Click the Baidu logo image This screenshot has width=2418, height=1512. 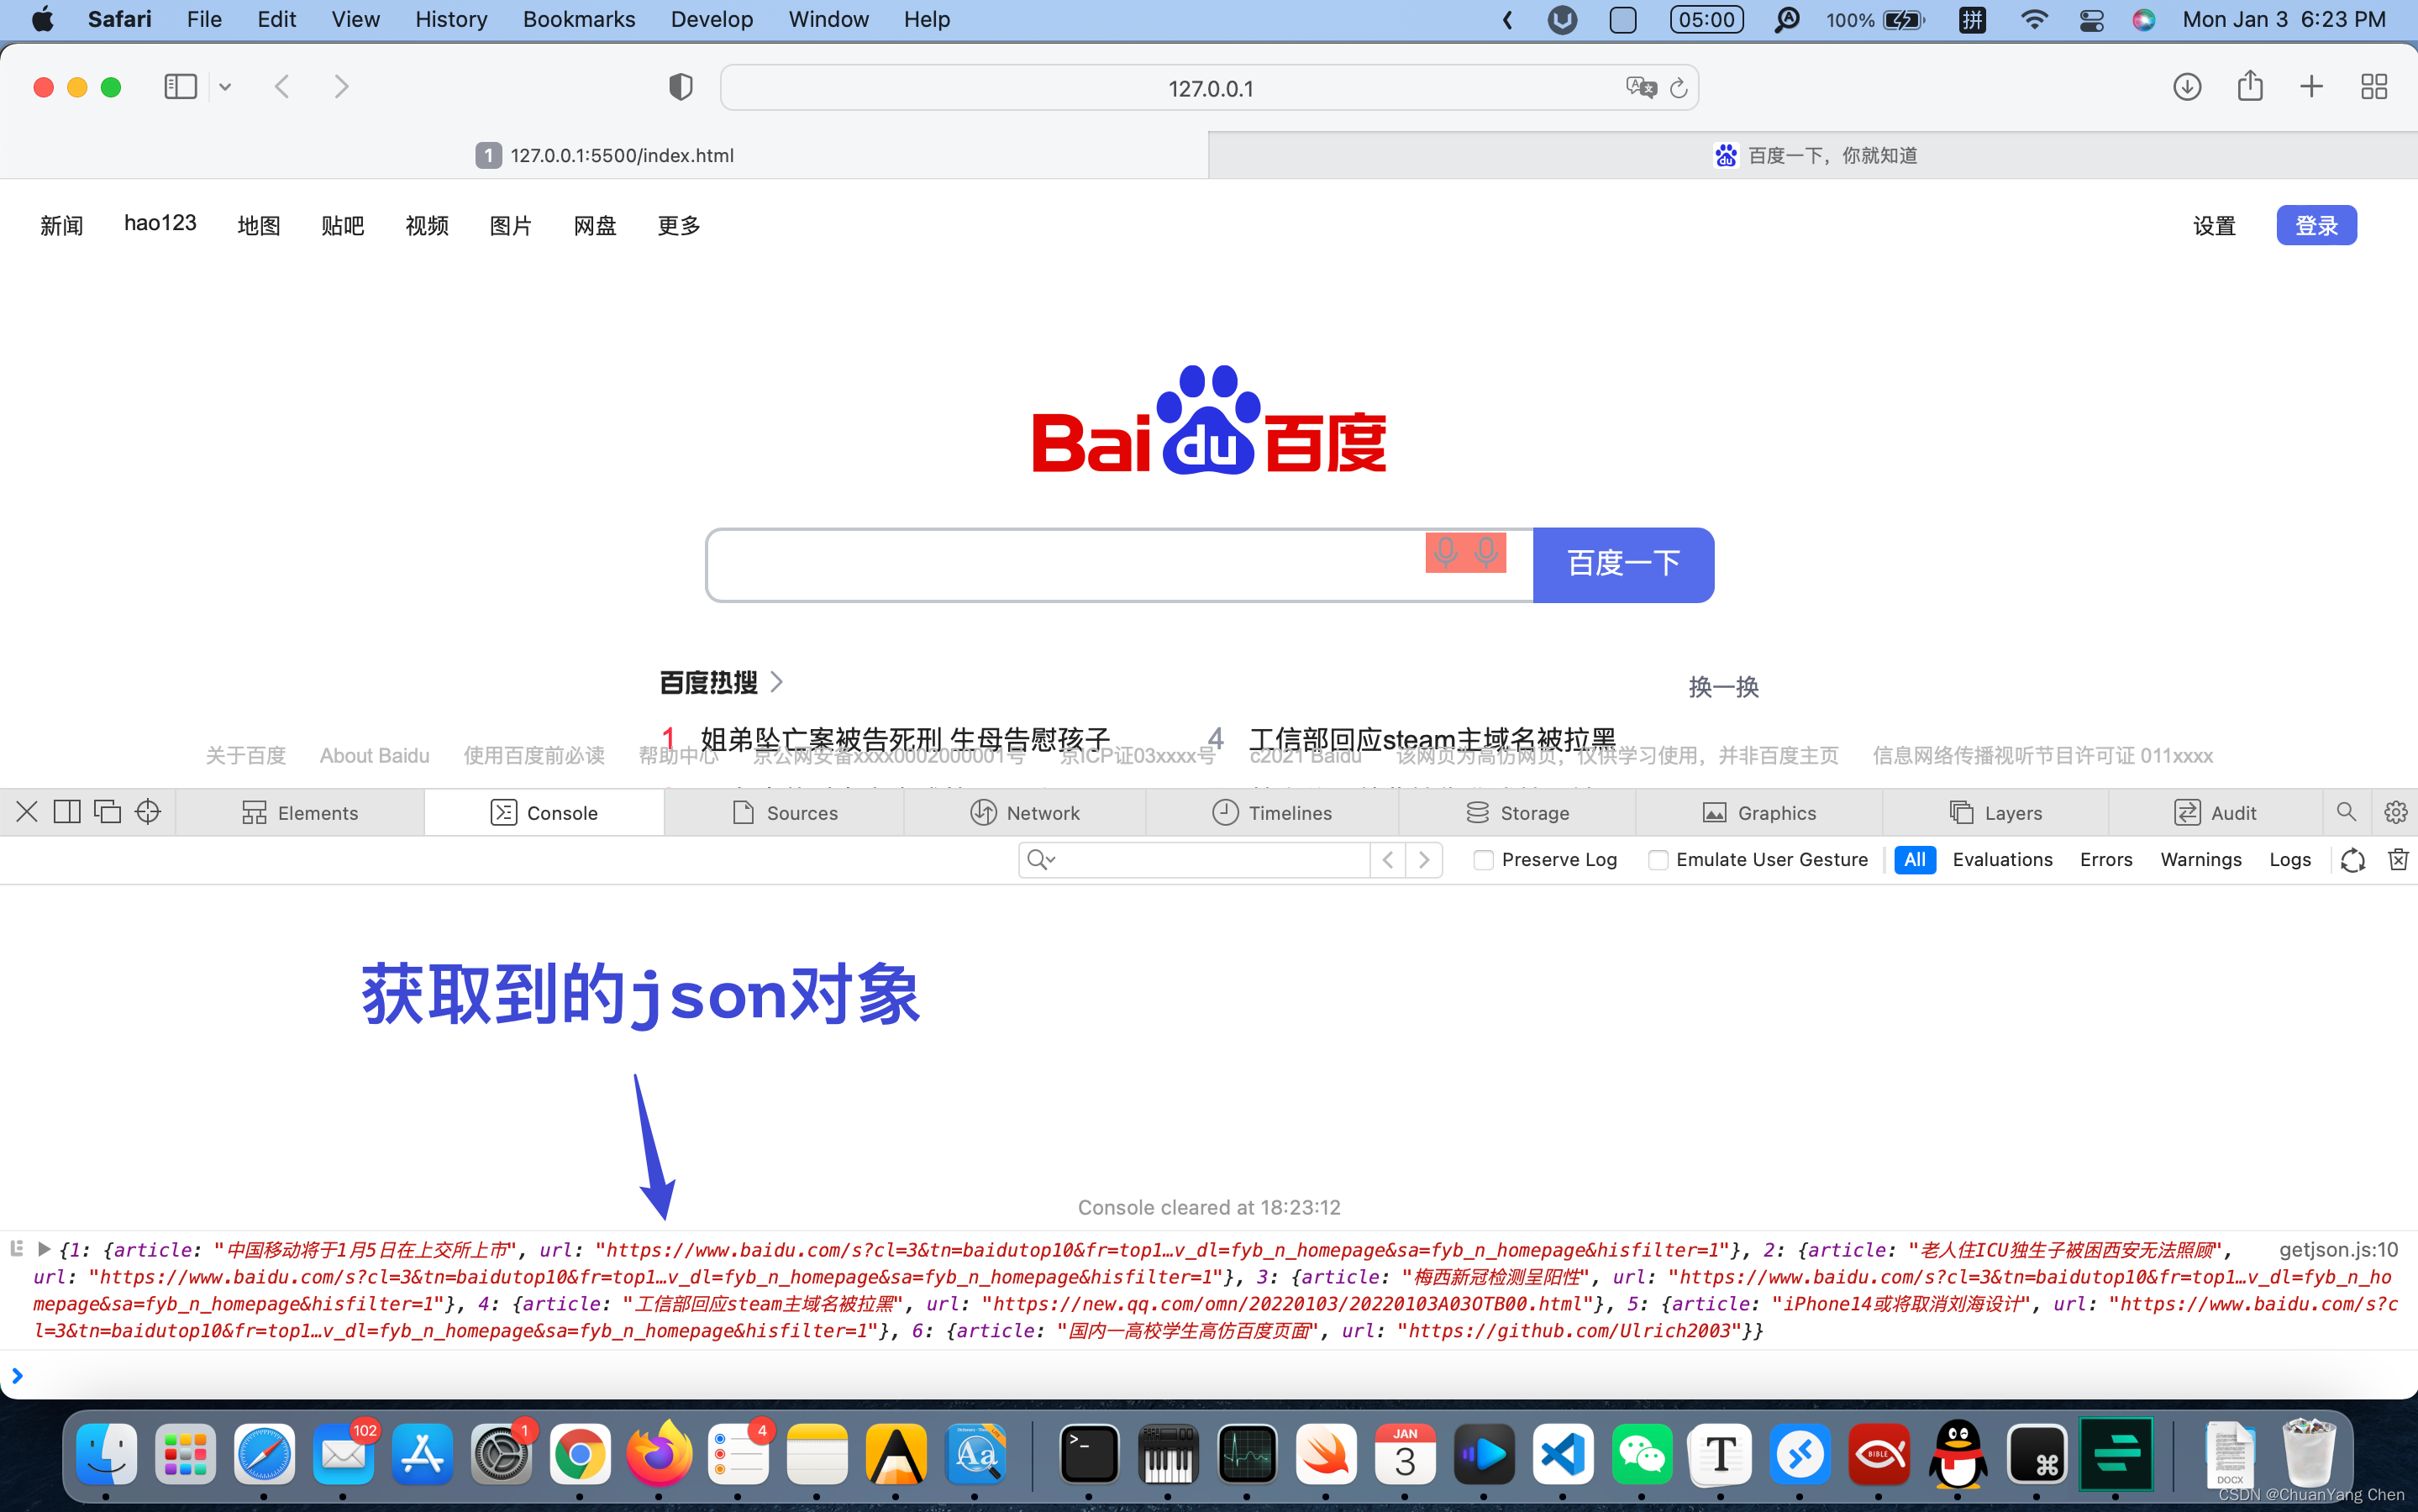pos(1209,420)
